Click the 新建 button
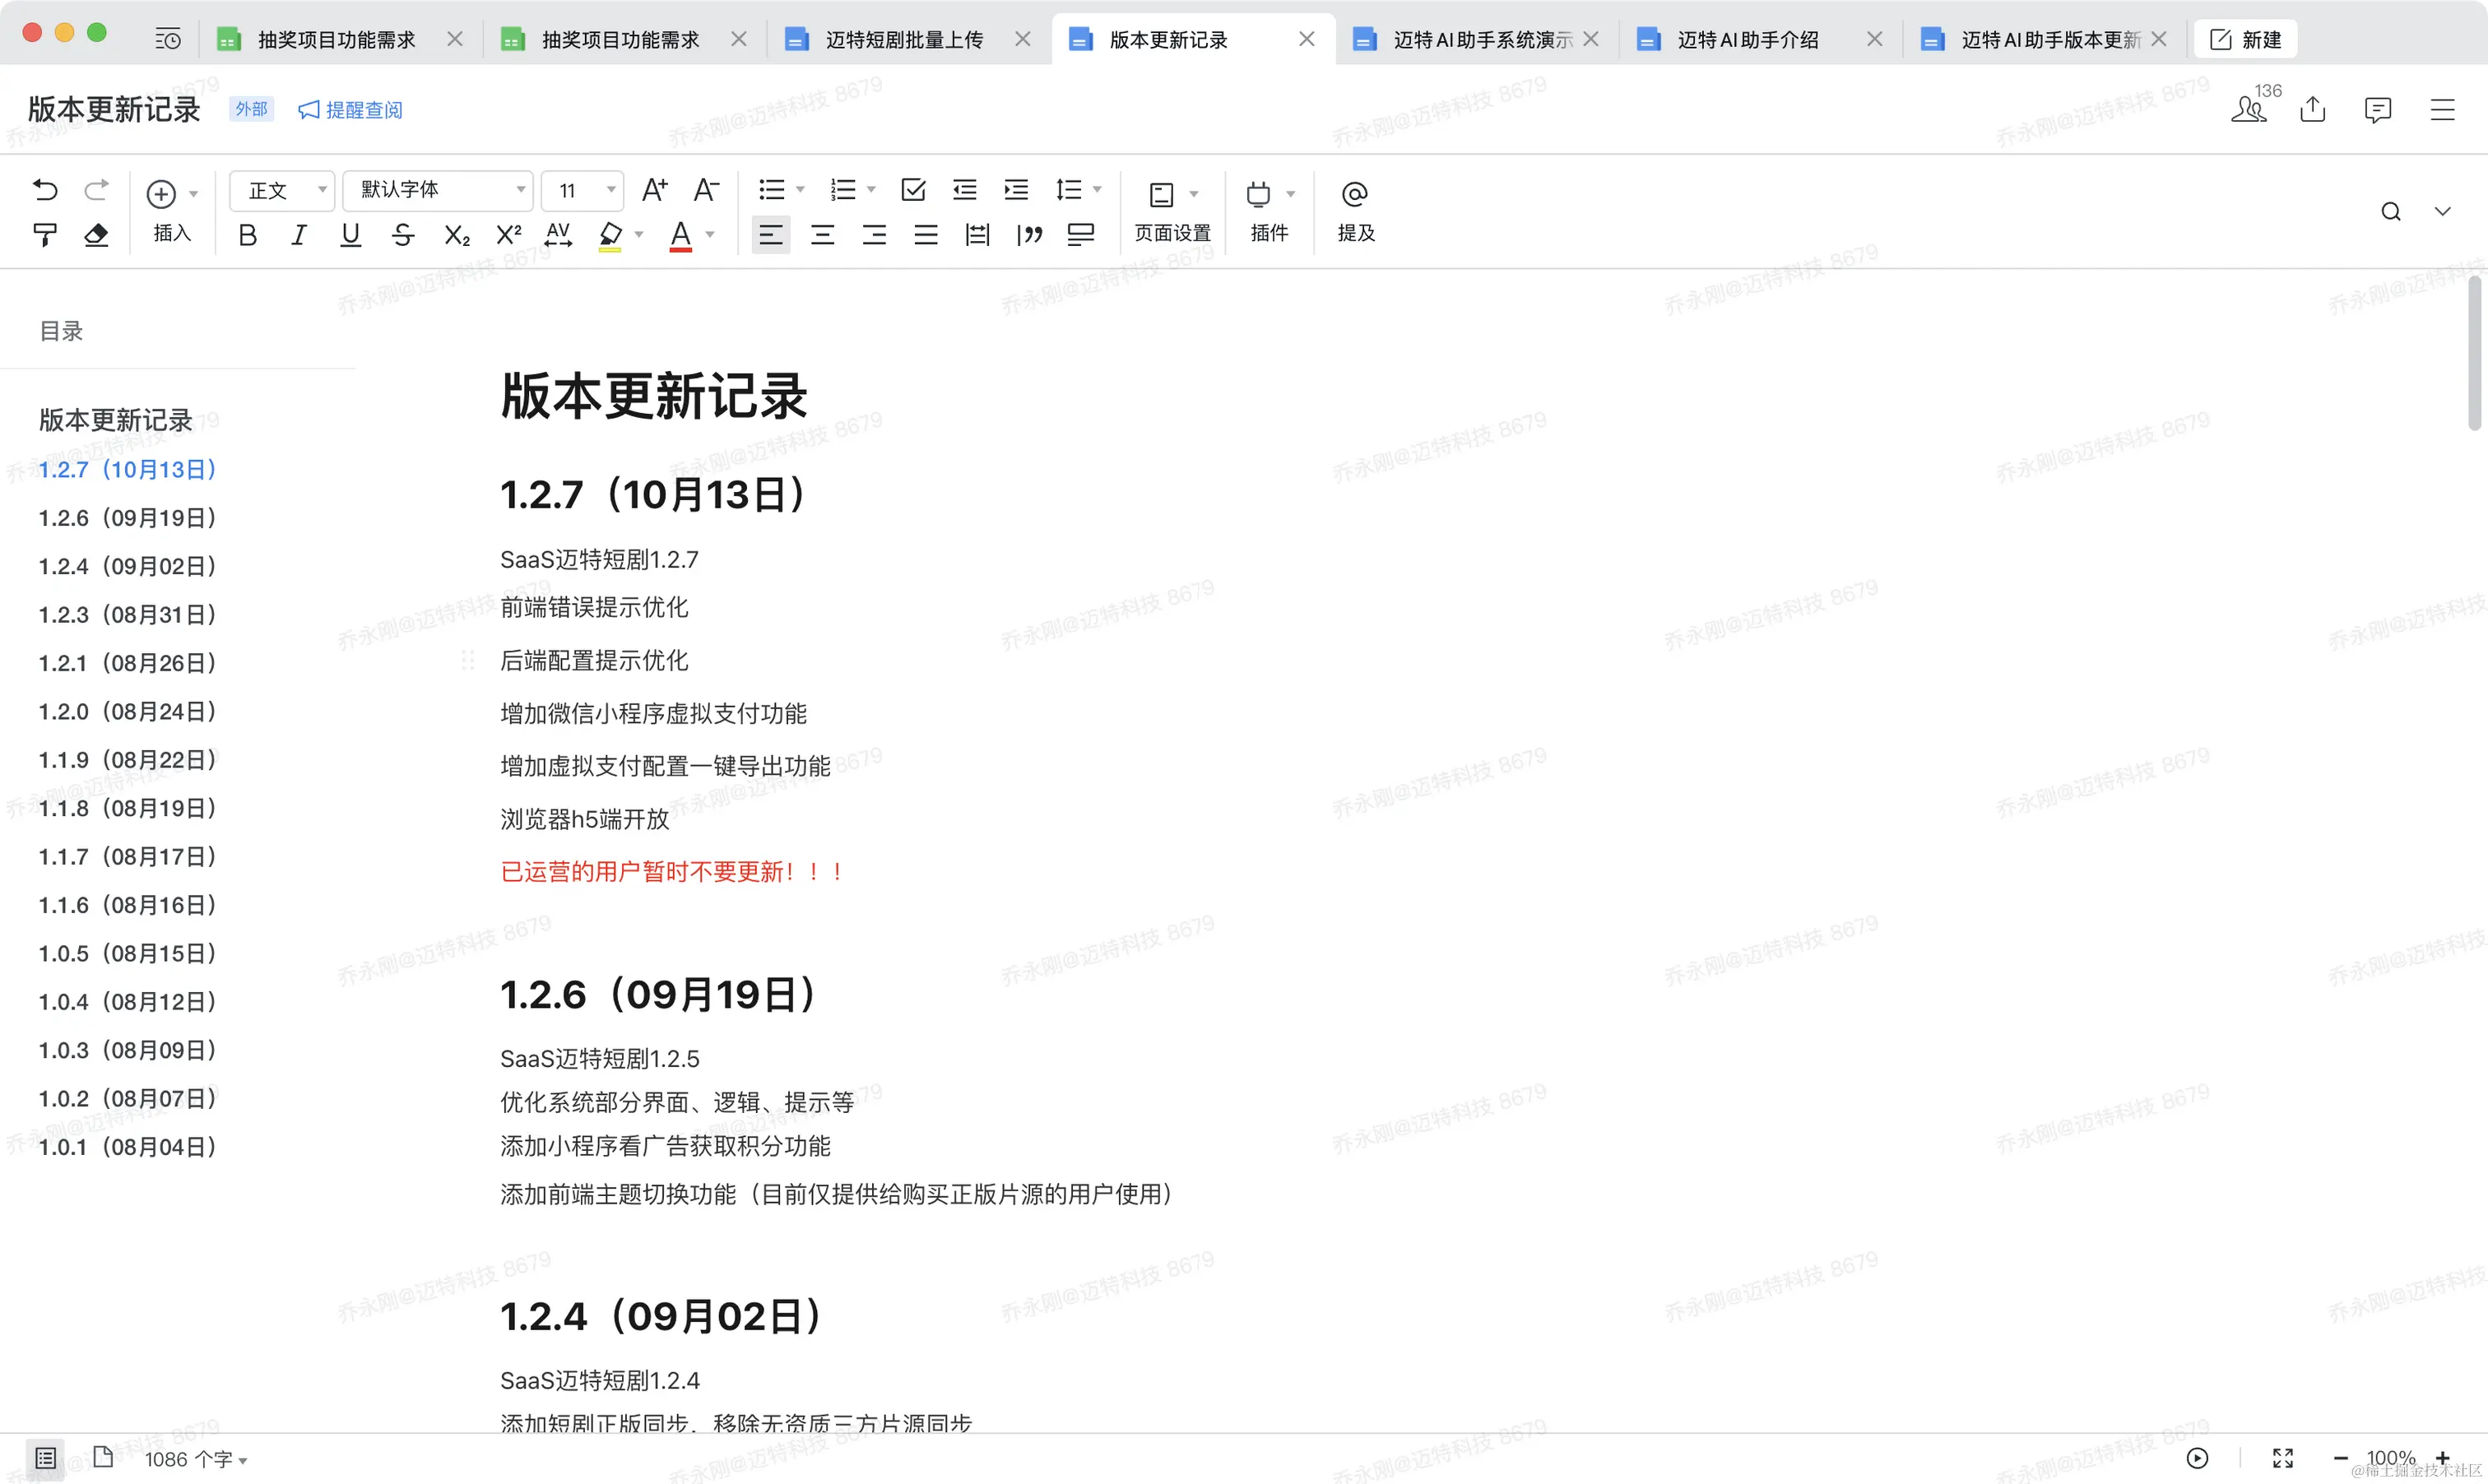 (2246, 40)
